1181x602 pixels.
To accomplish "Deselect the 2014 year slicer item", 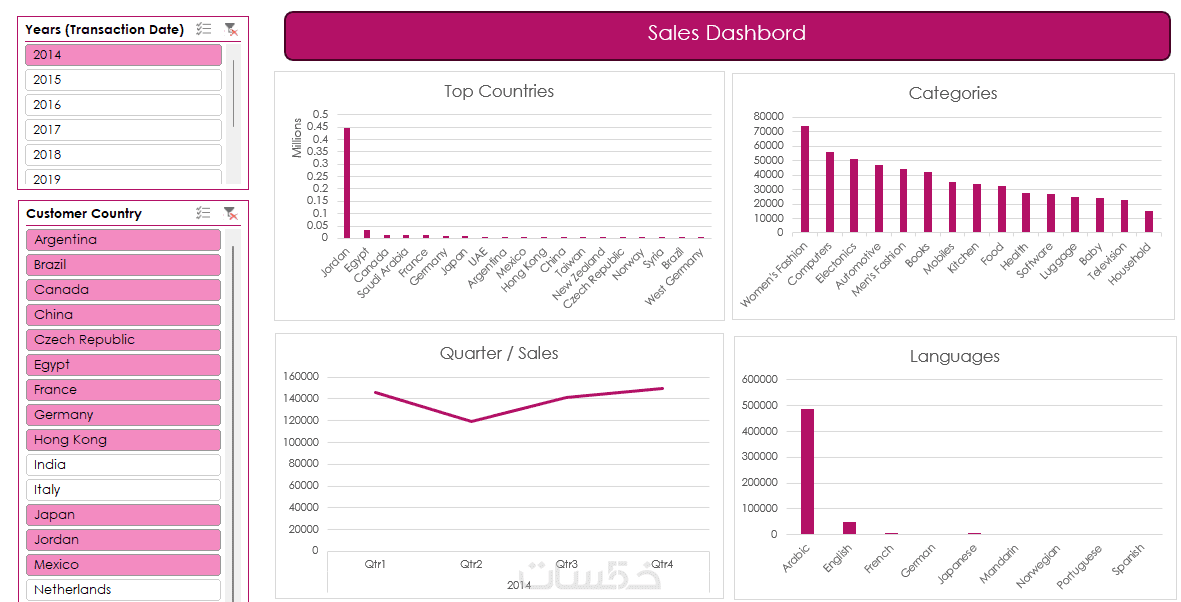I will tap(123, 55).
